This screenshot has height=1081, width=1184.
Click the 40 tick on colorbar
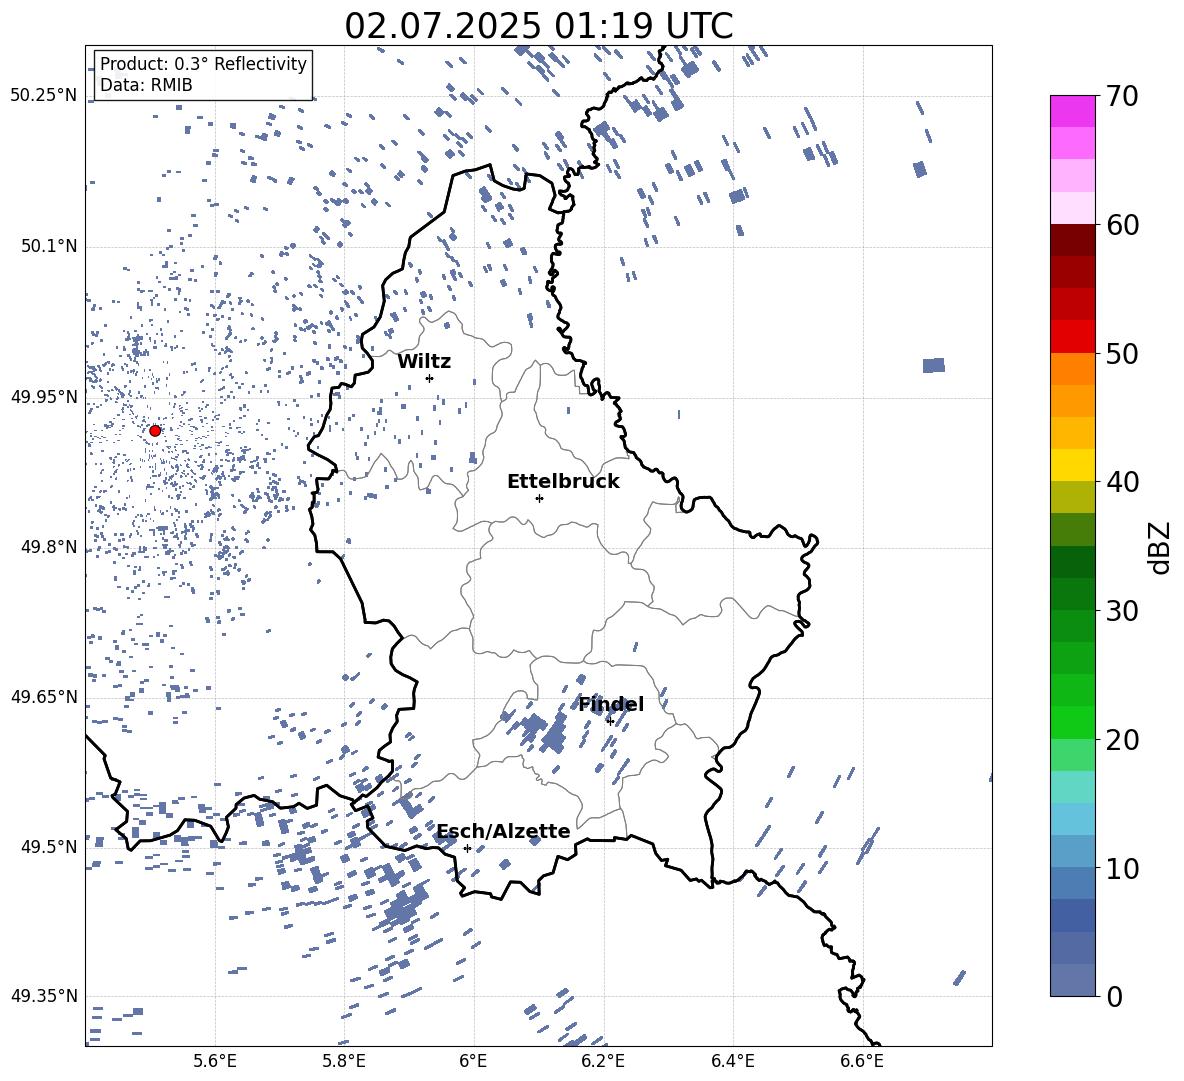[1122, 482]
